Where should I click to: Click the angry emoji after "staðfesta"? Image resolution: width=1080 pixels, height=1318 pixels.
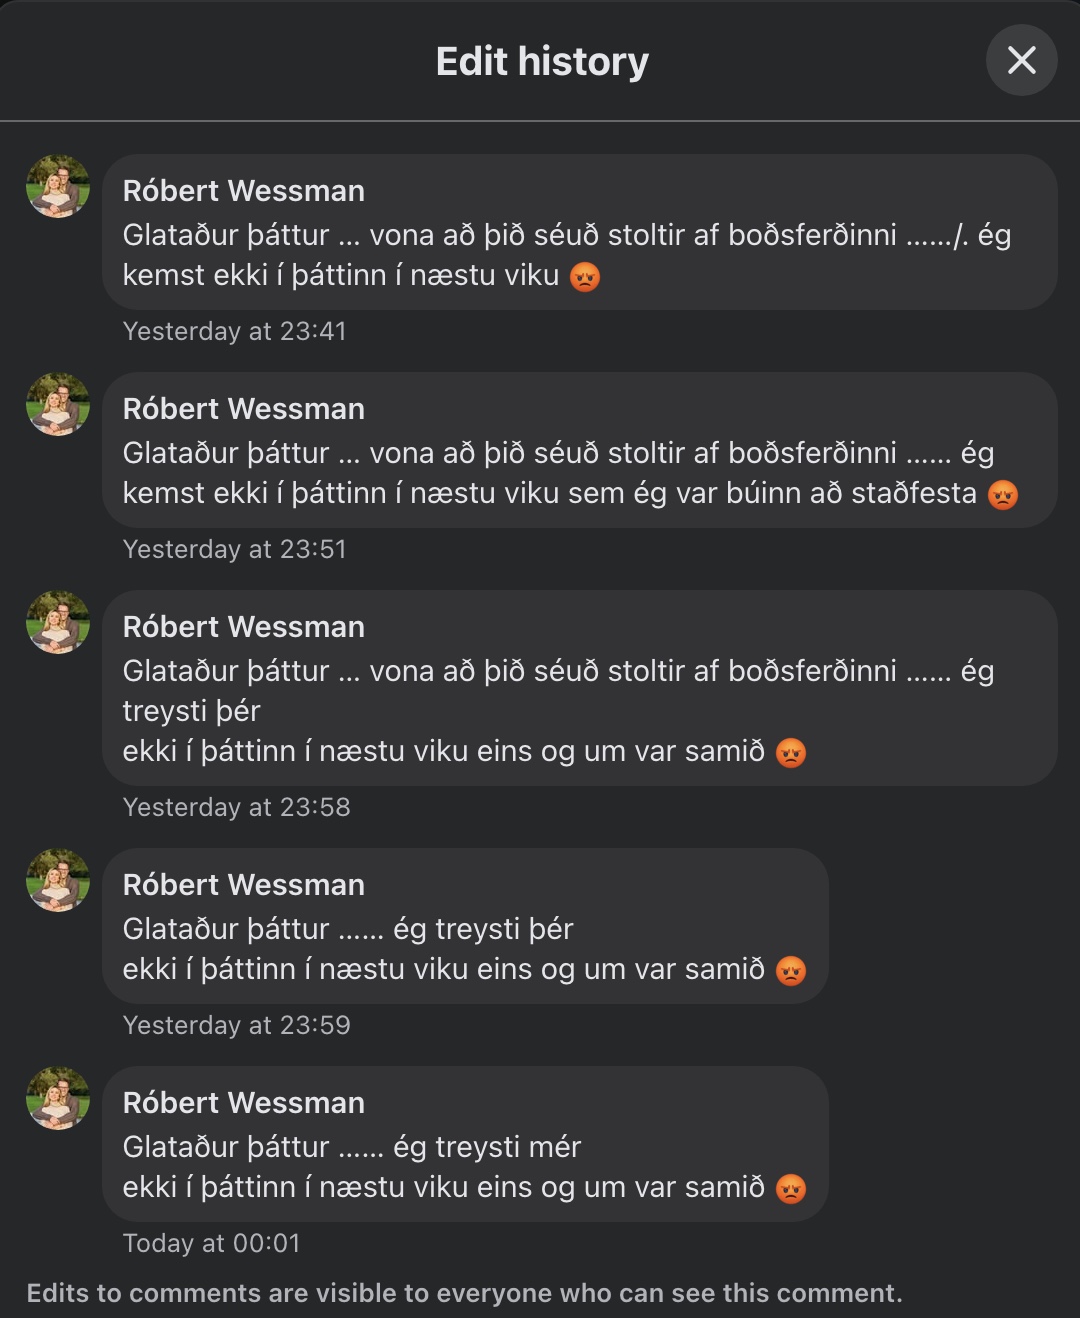(1002, 494)
